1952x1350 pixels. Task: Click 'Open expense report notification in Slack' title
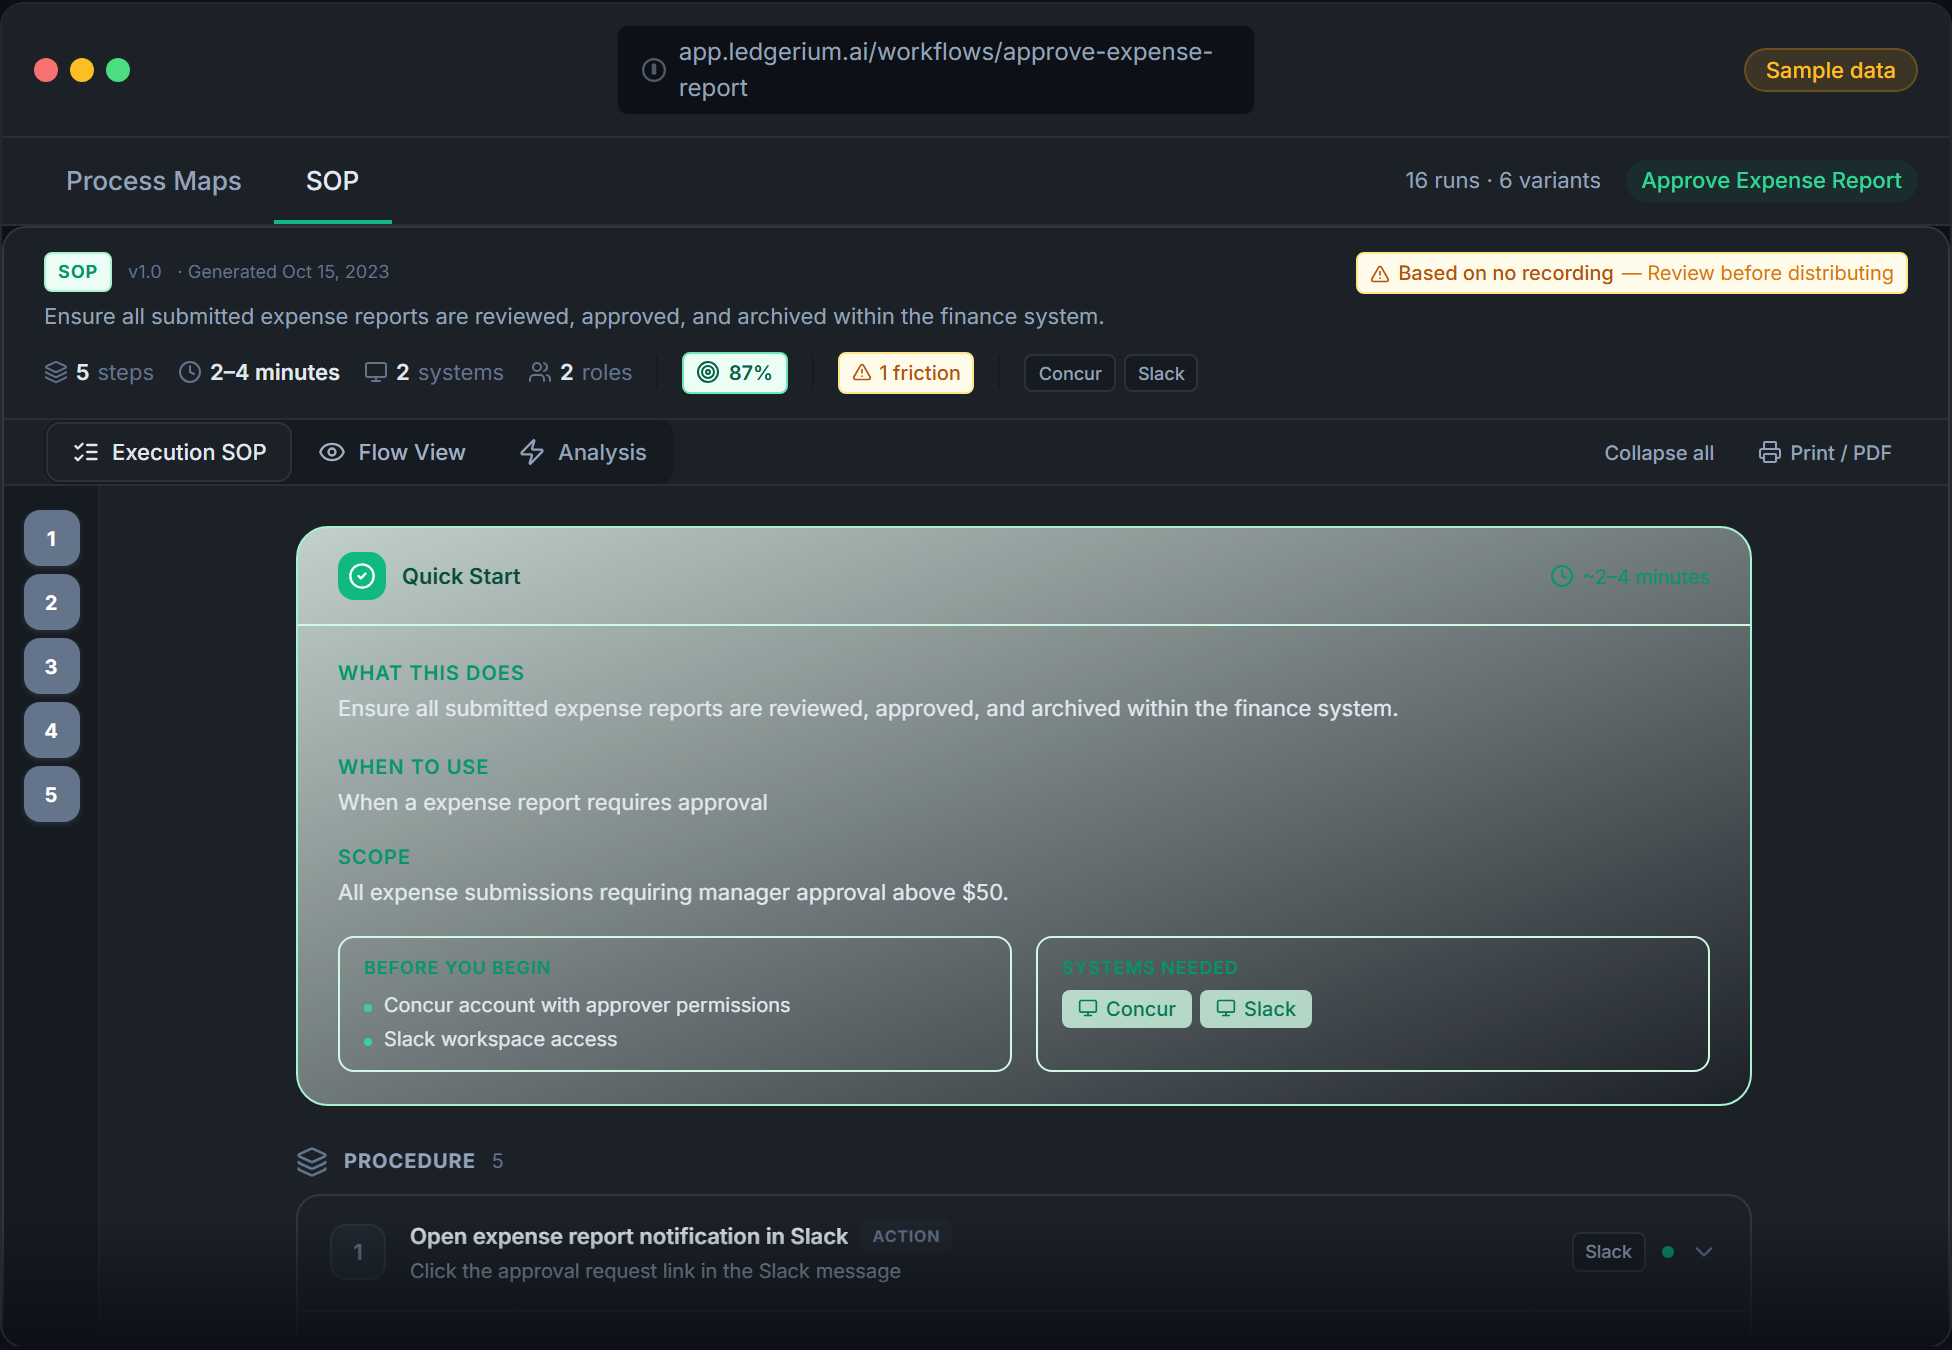pos(629,1237)
